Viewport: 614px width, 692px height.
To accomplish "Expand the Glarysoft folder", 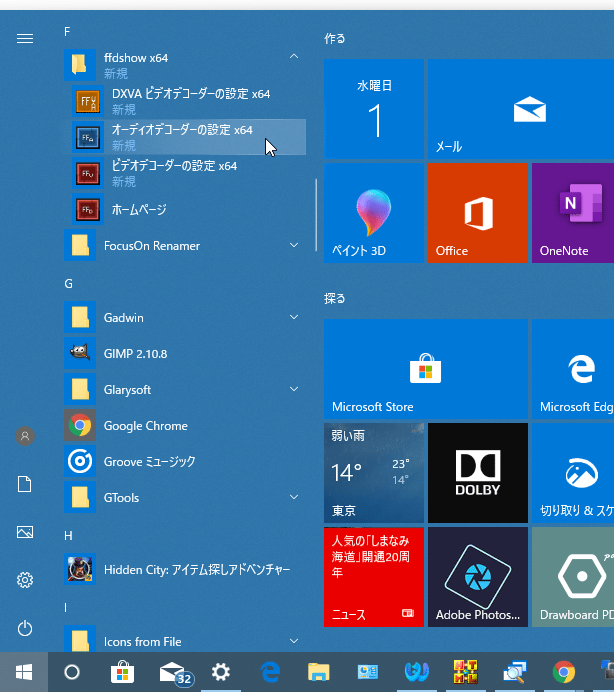I will pos(294,389).
